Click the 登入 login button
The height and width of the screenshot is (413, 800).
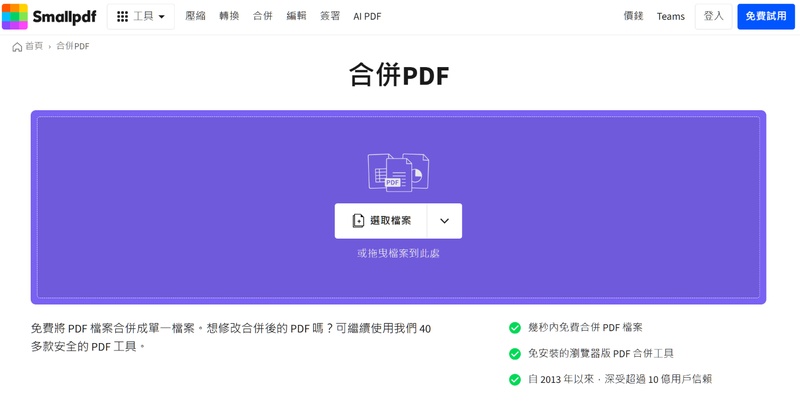point(713,16)
